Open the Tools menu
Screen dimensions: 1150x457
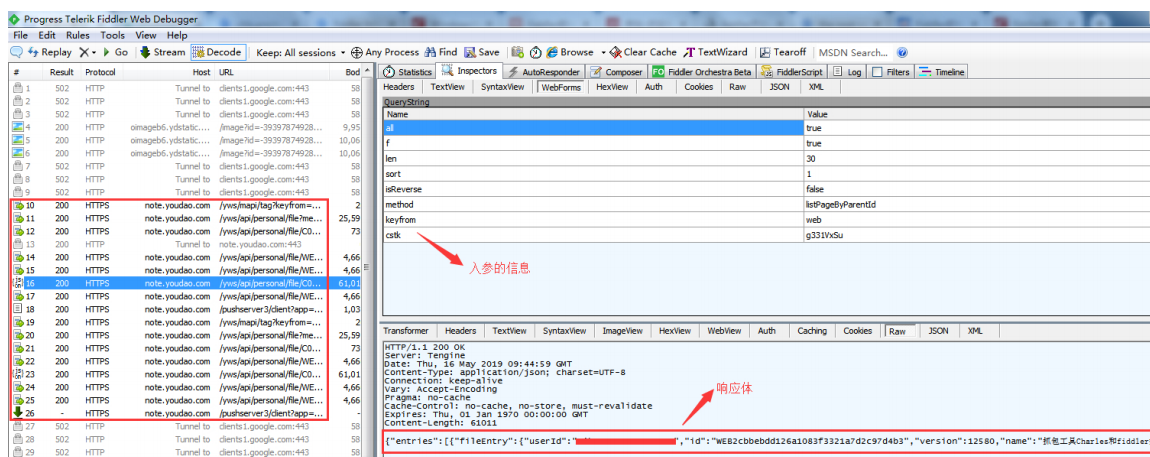(x=113, y=35)
